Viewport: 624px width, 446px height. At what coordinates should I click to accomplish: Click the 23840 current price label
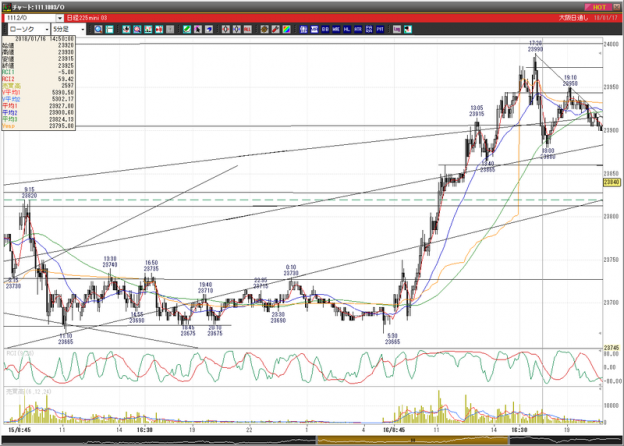[612, 182]
